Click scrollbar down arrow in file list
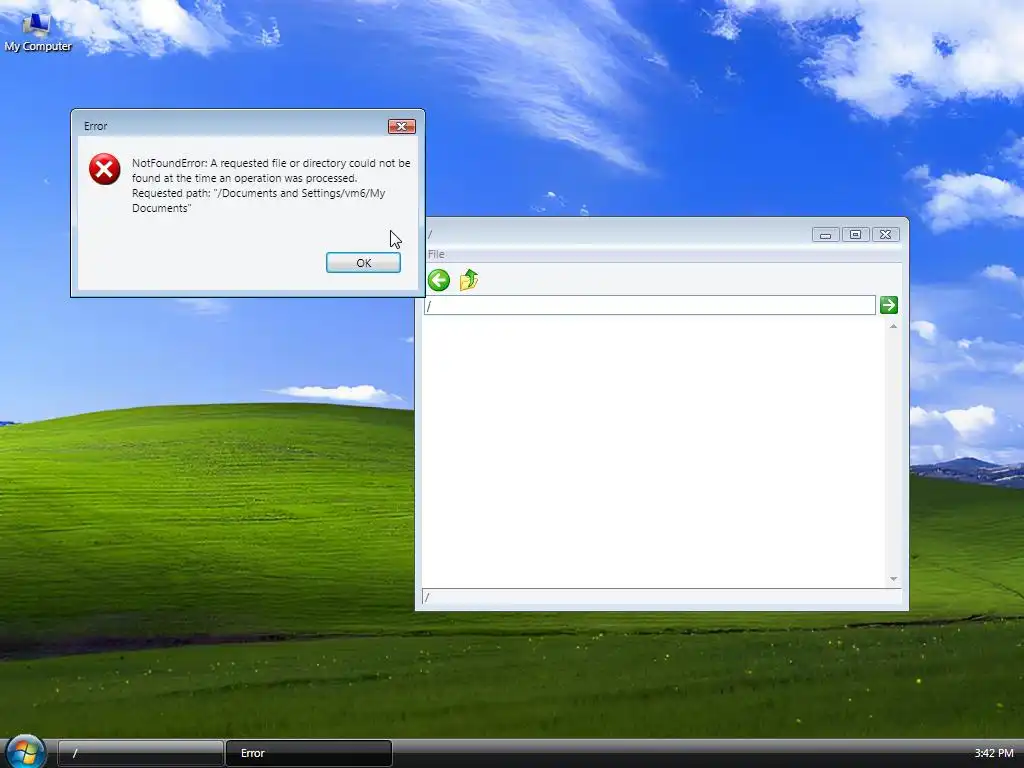The width and height of the screenshot is (1024, 768). pos(893,579)
